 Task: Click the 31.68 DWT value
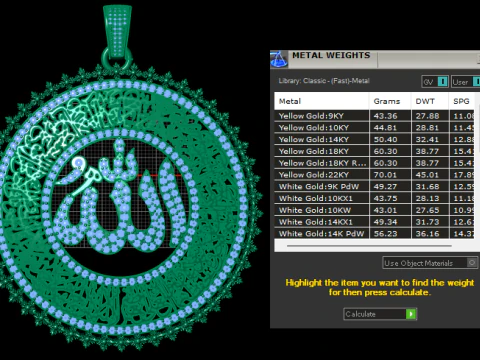427,187
